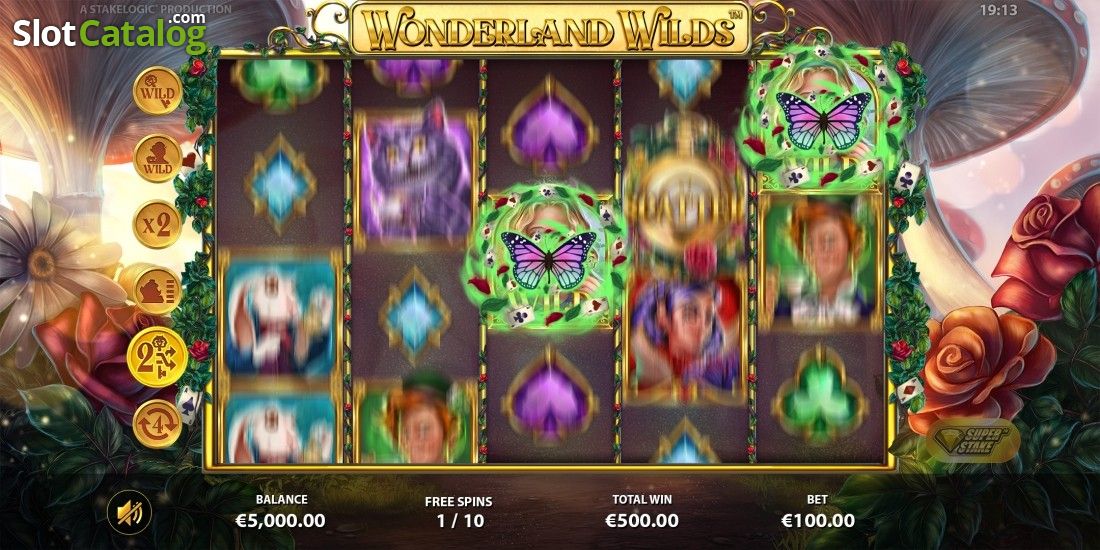Click the Free Spins counter

(x=459, y=513)
